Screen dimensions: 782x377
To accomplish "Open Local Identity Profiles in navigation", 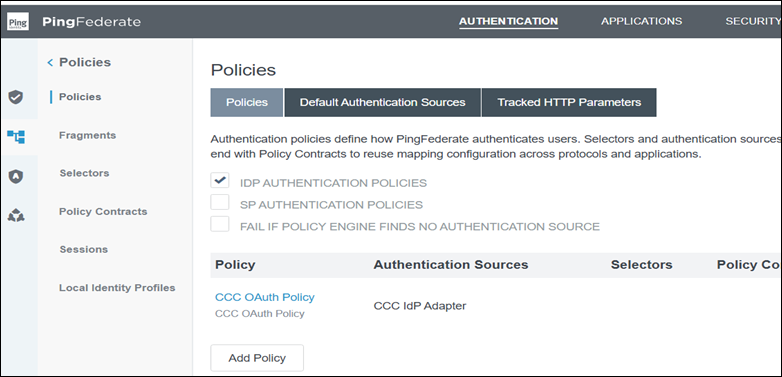I will 117,288.
